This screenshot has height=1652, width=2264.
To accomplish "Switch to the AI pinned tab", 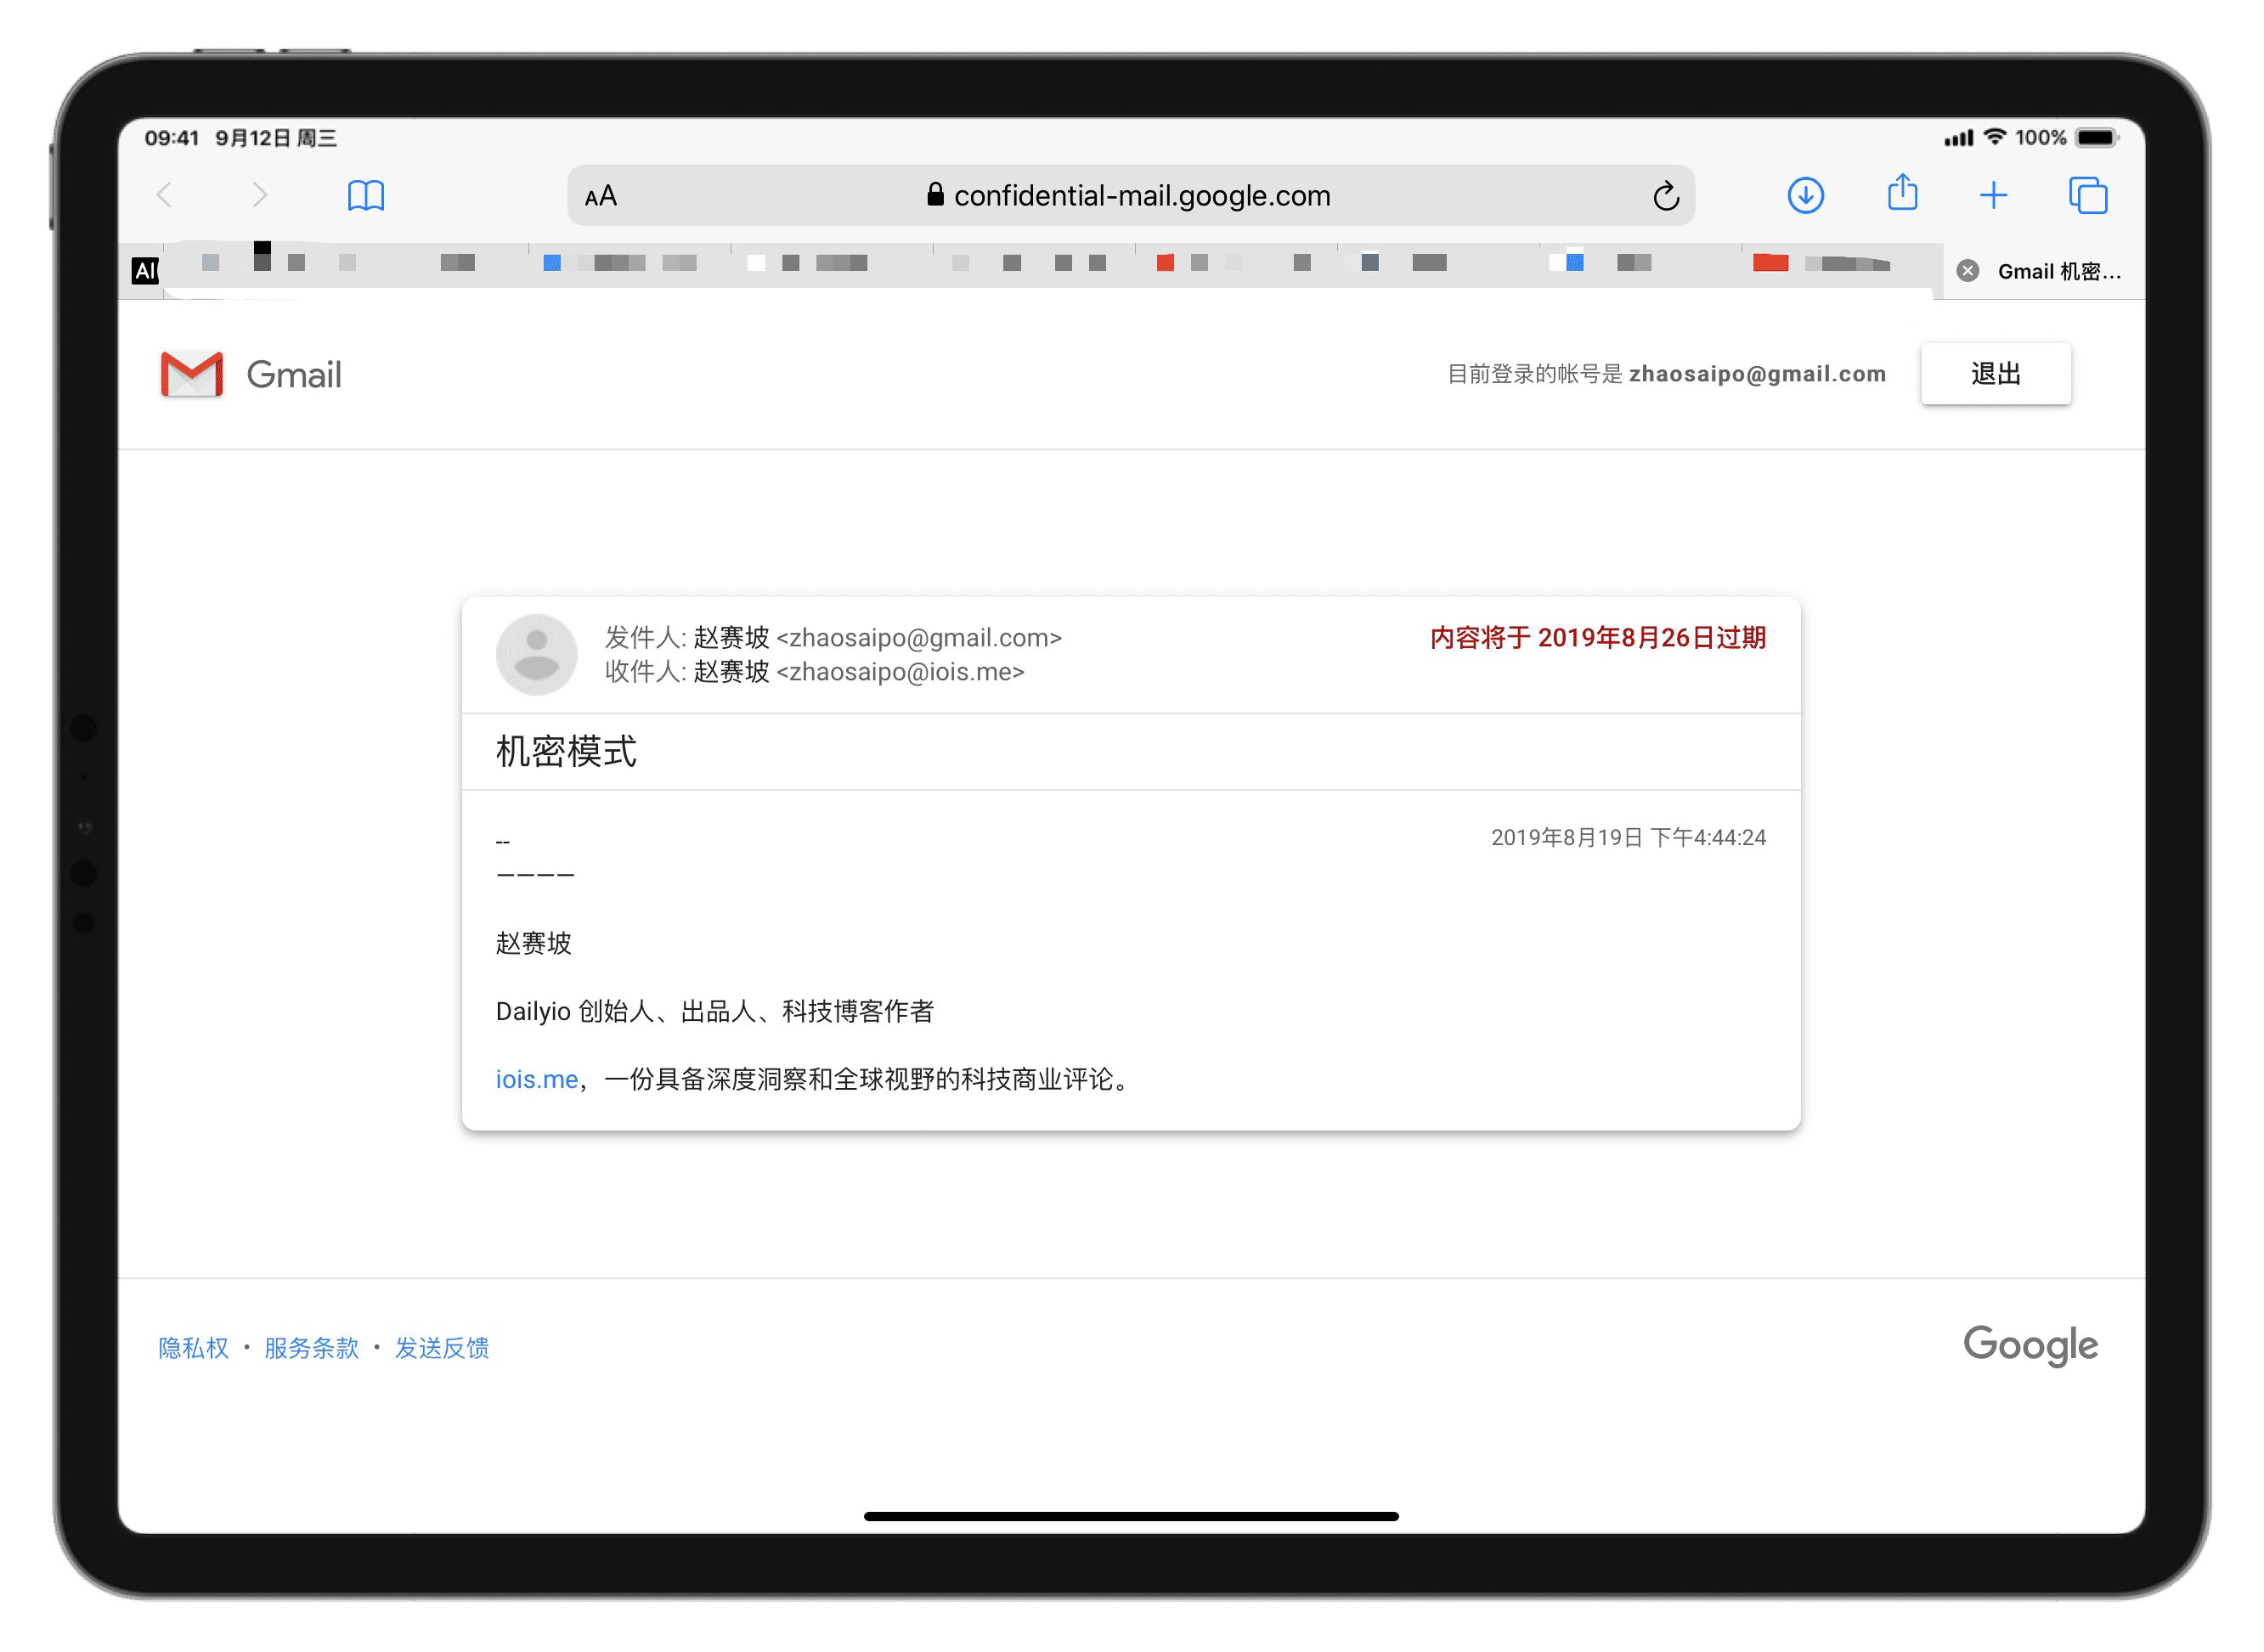I will click(x=145, y=270).
